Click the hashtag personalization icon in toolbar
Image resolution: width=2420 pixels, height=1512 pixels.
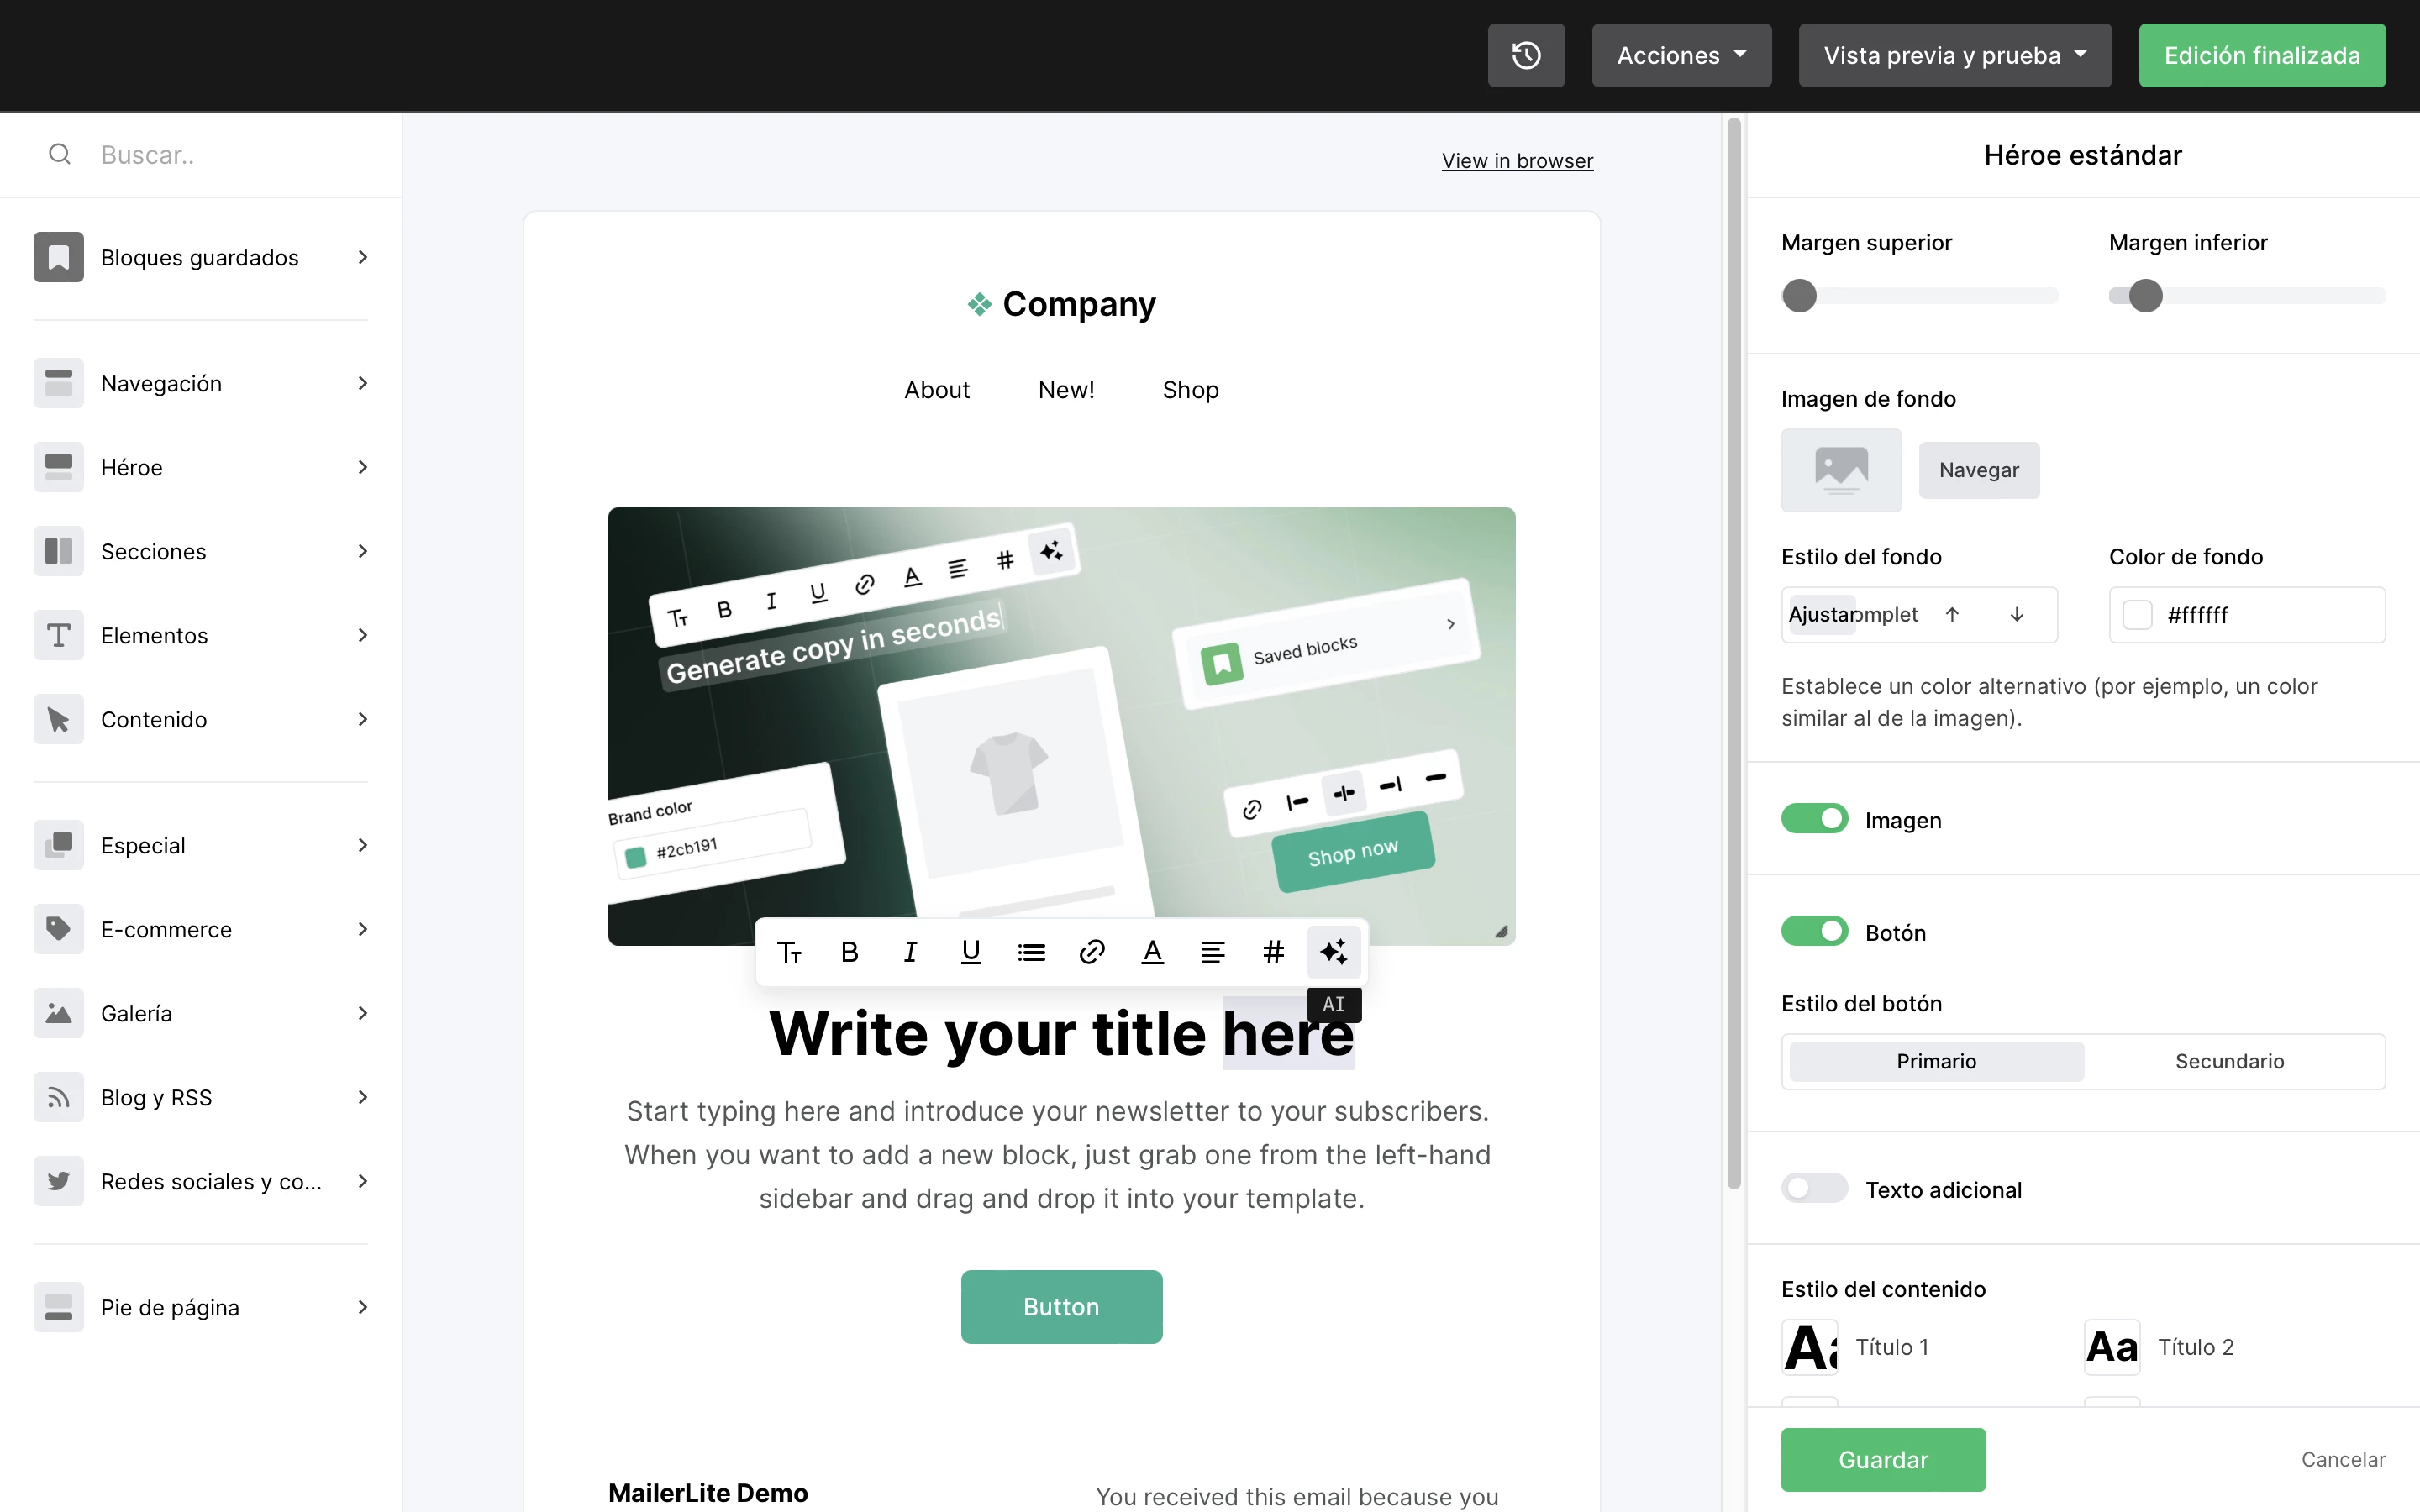[1273, 952]
